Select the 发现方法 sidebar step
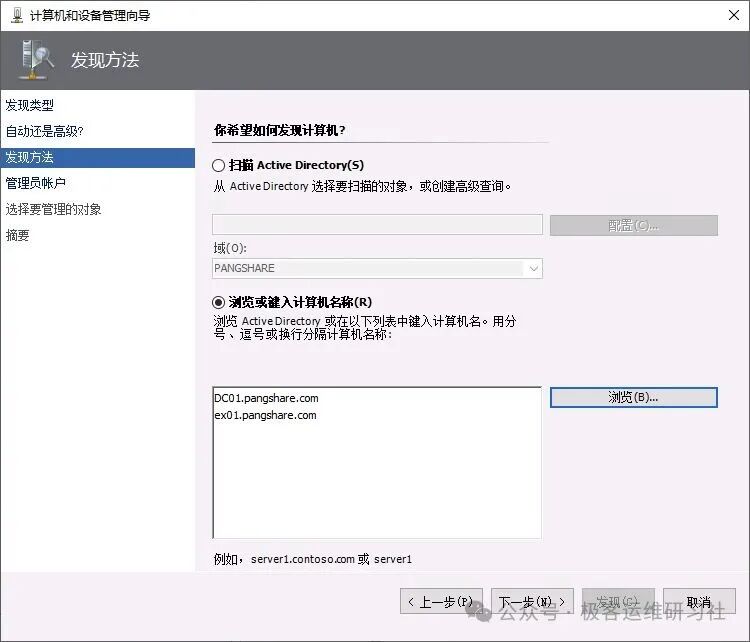This screenshot has height=642, width=750. tap(98, 157)
